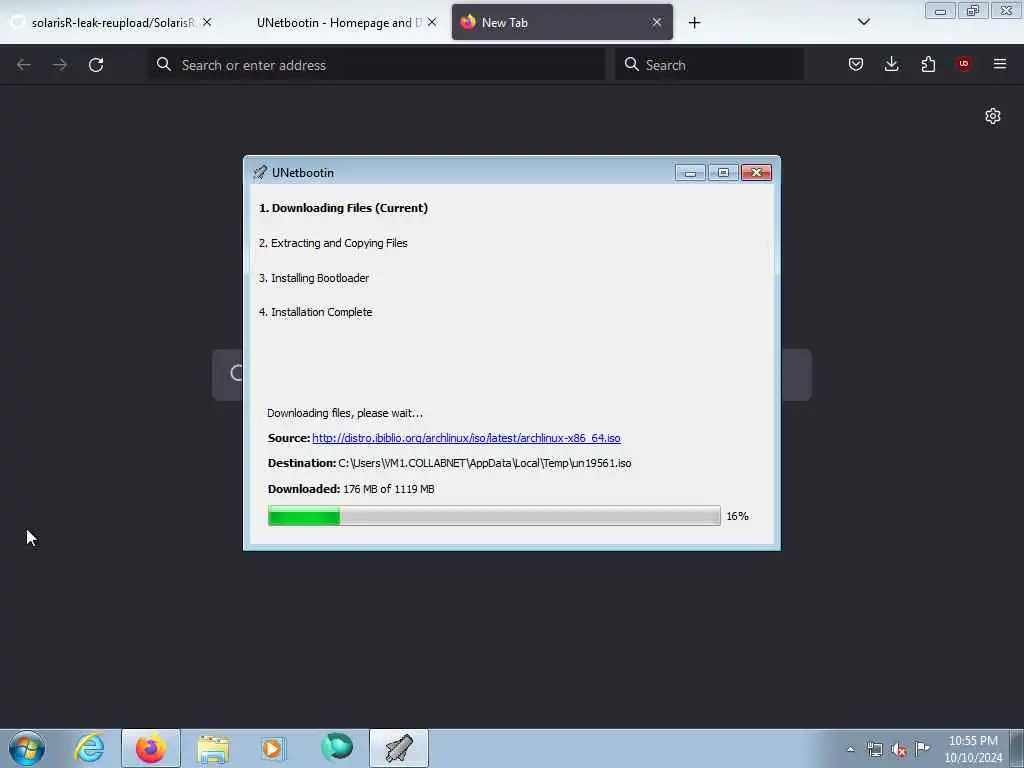The height and width of the screenshot is (768, 1024).
Task: Open the teal globe taskbar app
Action: tap(337, 748)
